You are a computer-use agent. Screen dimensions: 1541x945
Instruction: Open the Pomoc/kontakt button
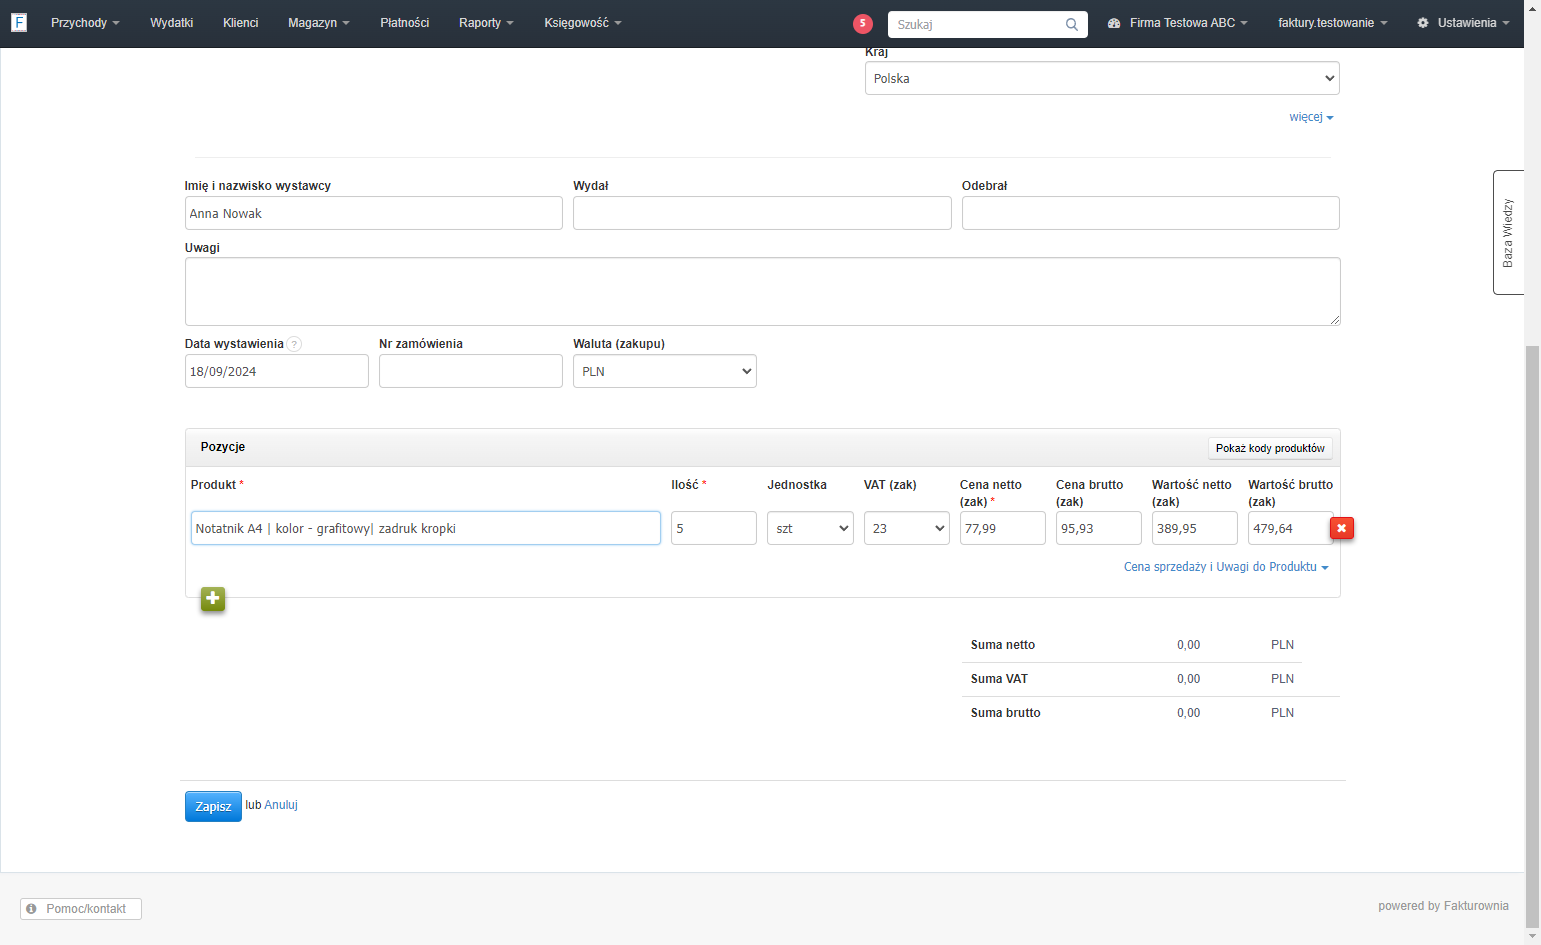click(x=81, y=909)
